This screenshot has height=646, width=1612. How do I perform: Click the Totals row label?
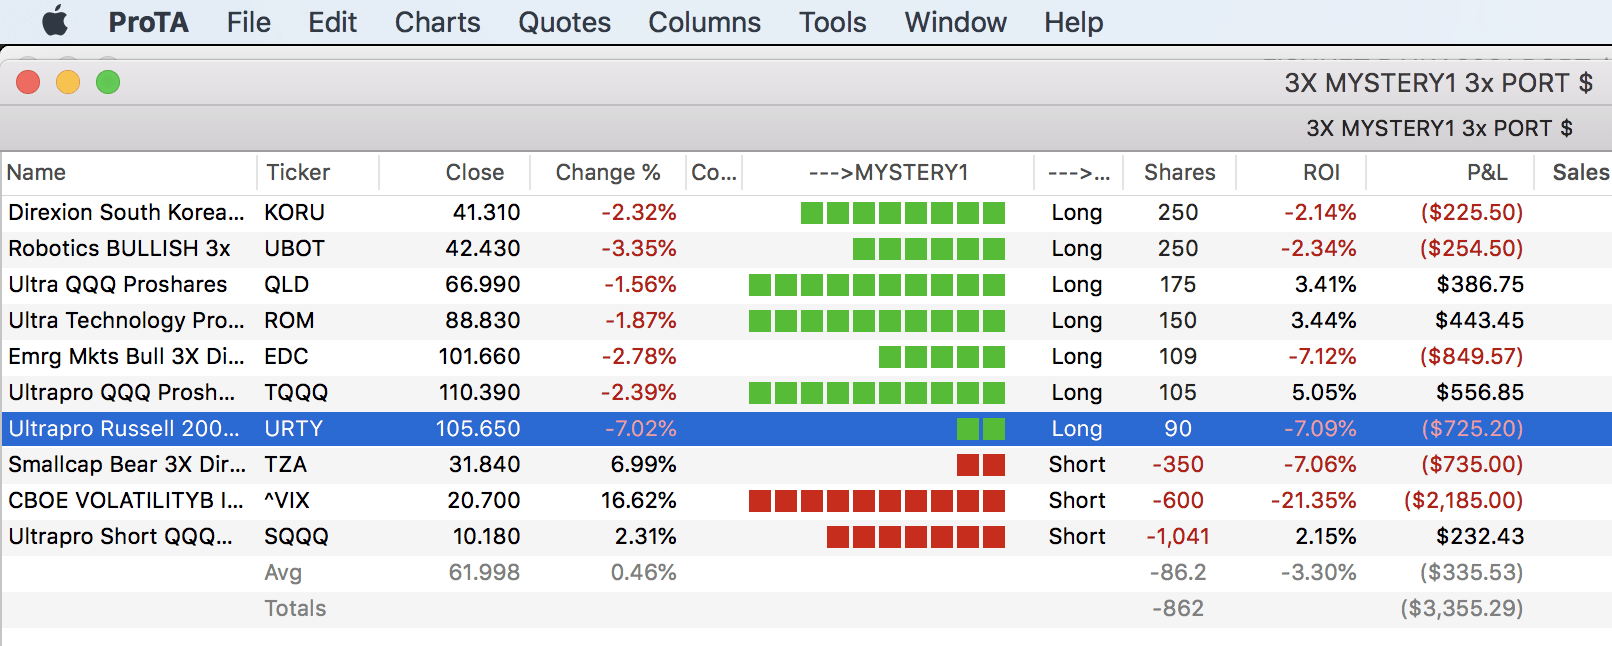(295, 608)
